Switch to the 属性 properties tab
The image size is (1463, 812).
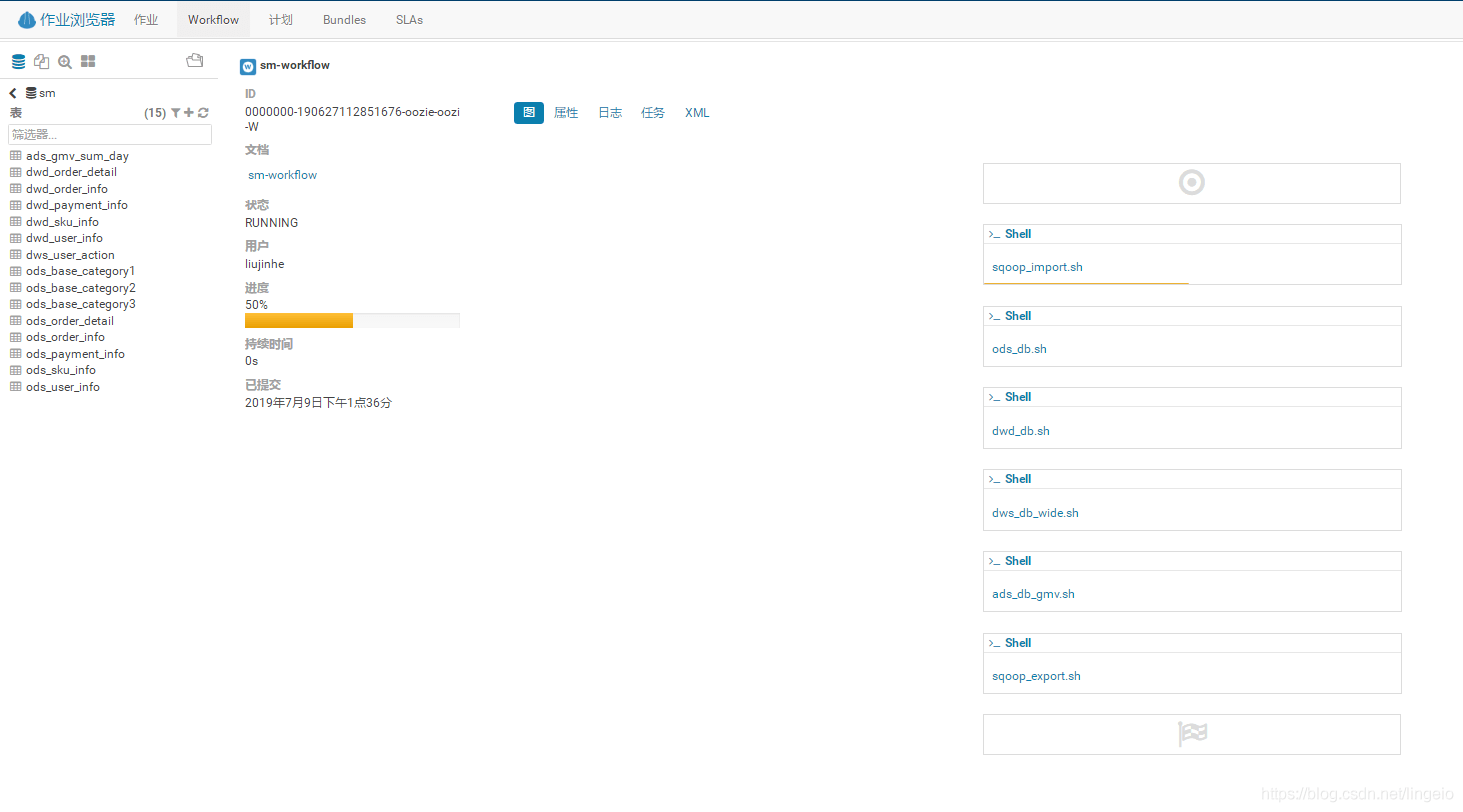pyautogui.click(x=566, y=113)
